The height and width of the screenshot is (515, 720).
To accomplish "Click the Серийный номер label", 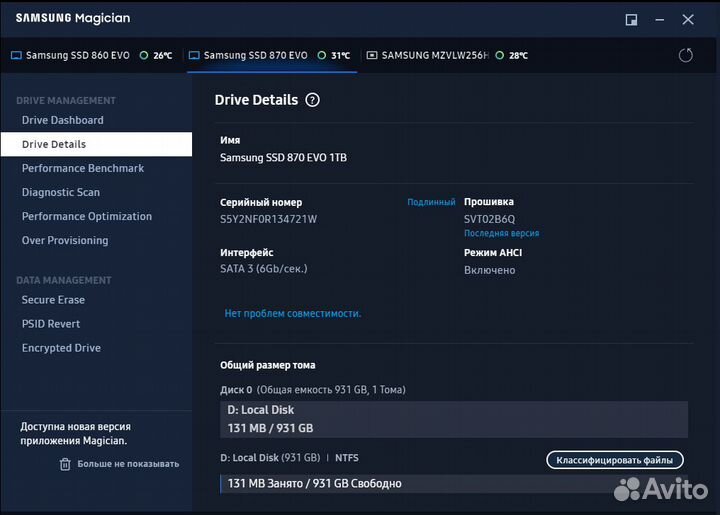I will point(261,202).
